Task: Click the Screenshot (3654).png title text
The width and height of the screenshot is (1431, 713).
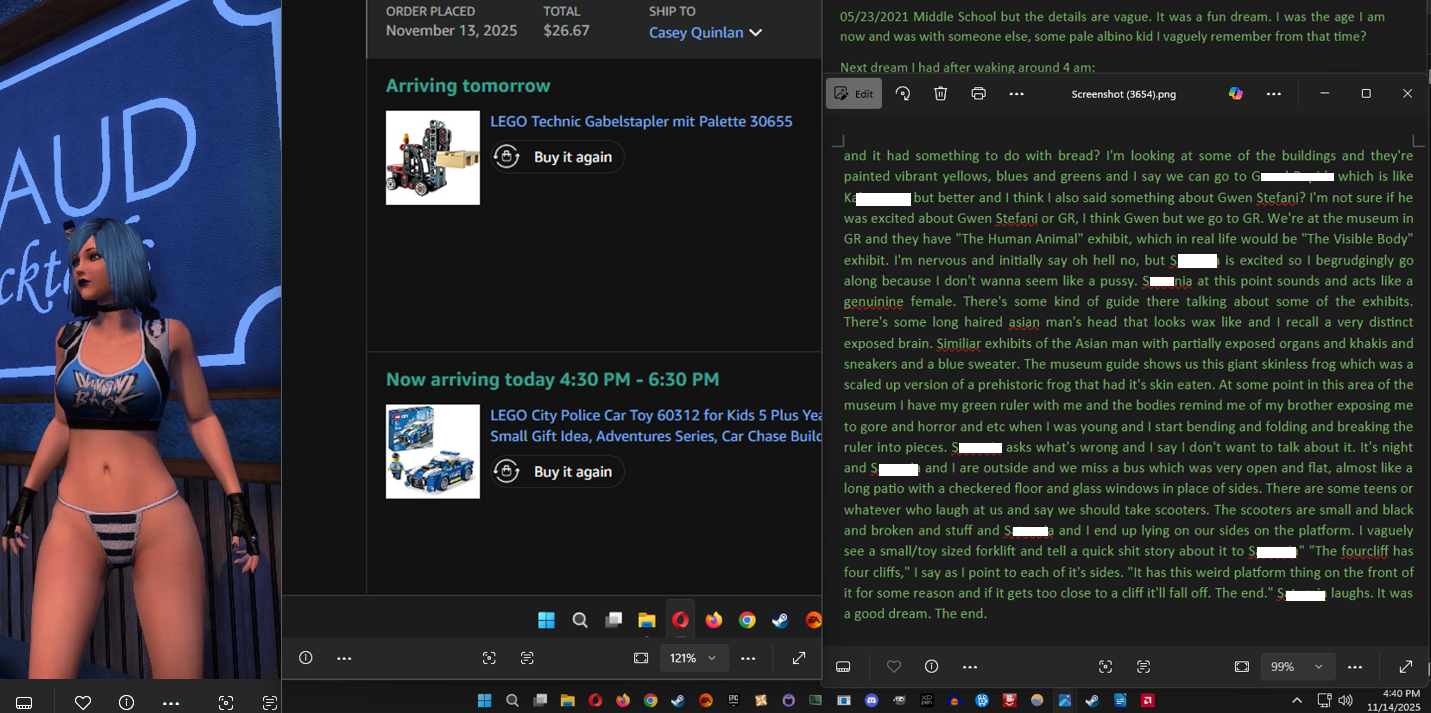Action: 1123,94
